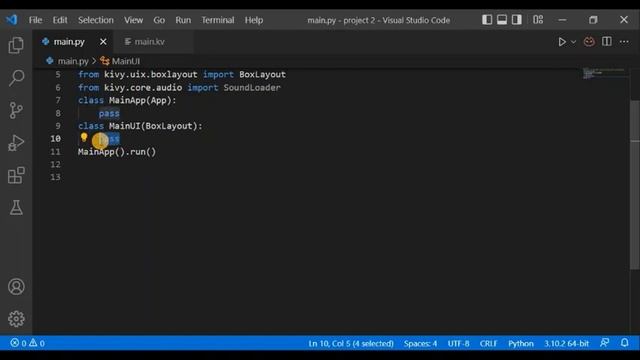Screen dimensions: 640x360
Task: Open the Accounts menu icon
Action: [16, 287]
